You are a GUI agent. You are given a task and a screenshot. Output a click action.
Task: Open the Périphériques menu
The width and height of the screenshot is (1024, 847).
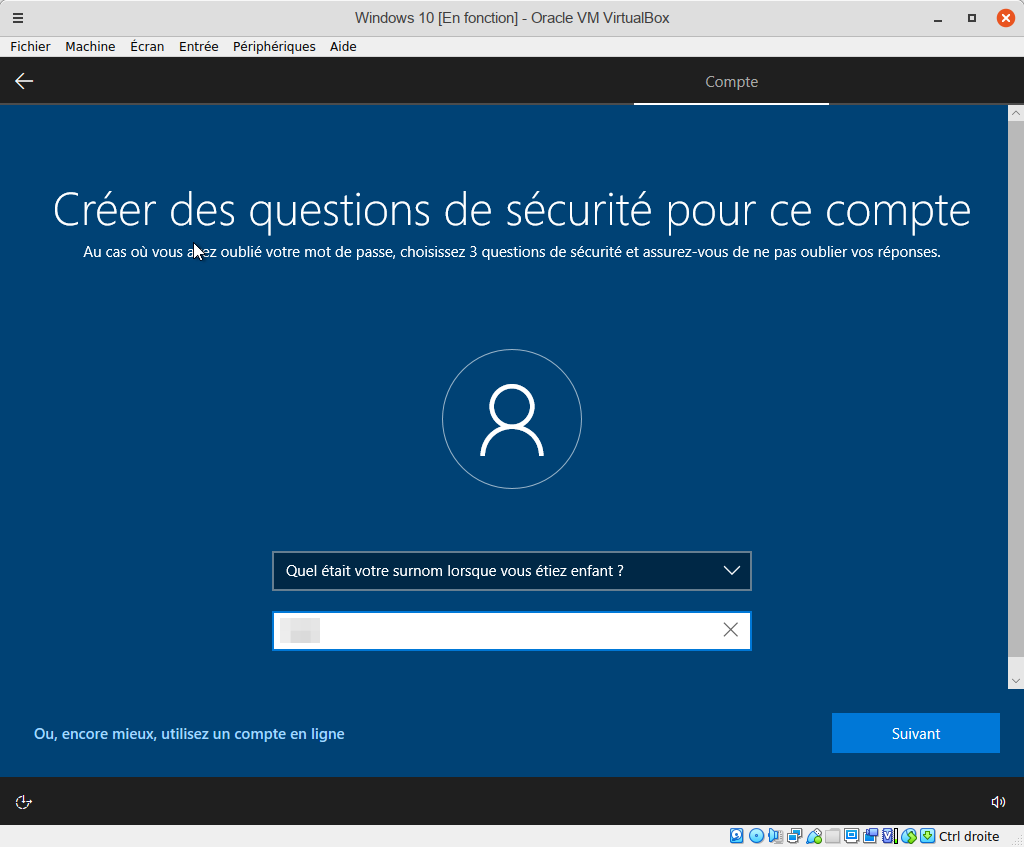[x=274, y=46]
